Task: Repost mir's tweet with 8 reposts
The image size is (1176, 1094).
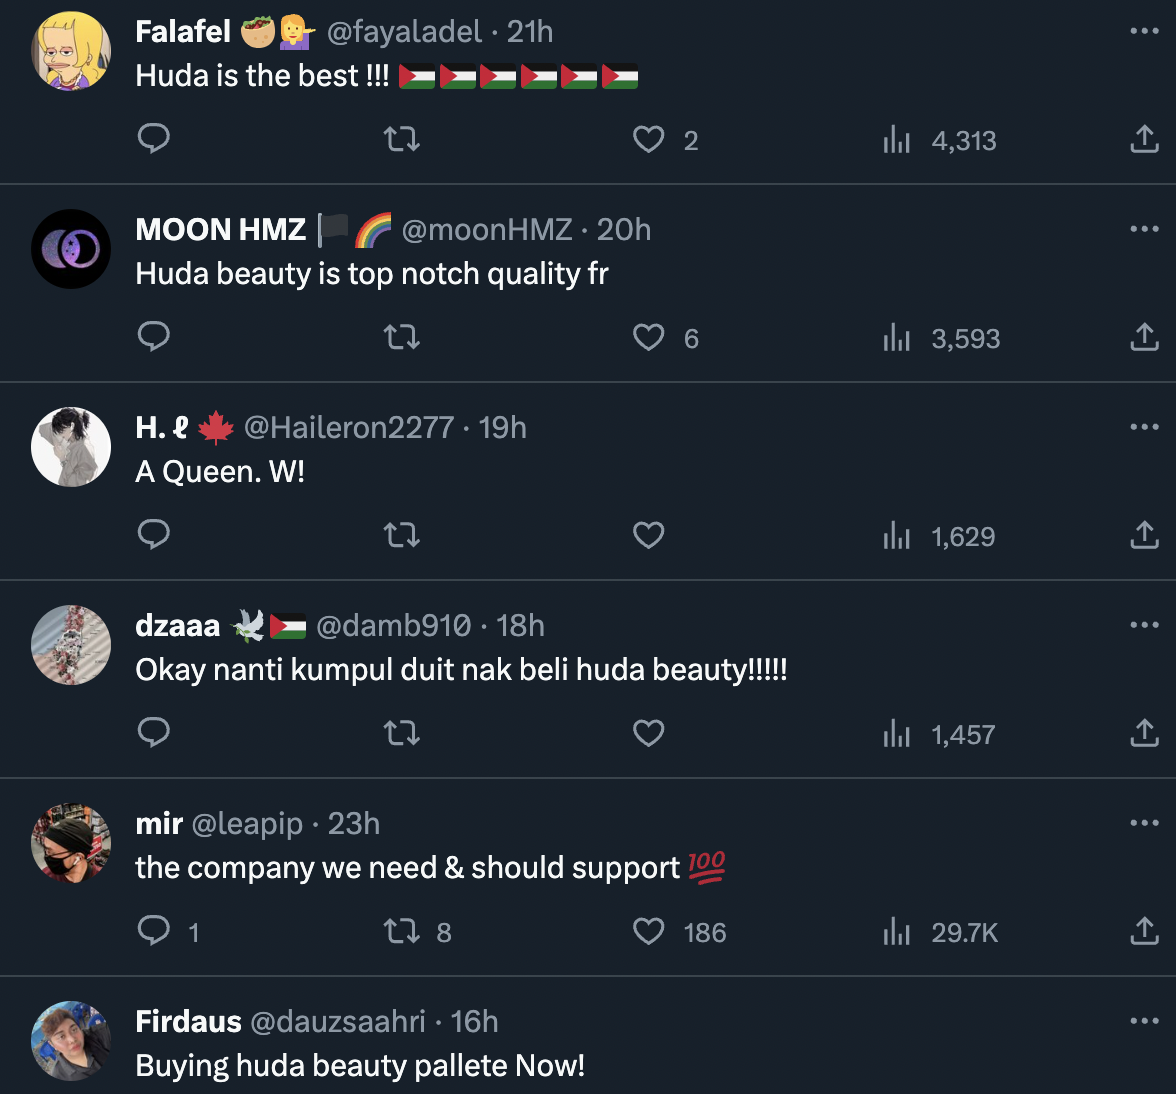Action: 402,932
